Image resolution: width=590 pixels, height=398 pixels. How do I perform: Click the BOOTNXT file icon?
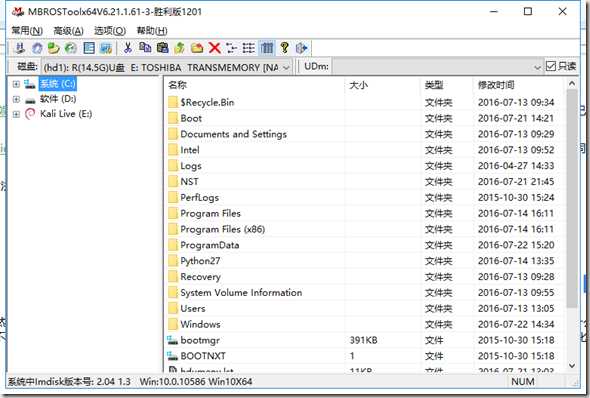(172, 356)
